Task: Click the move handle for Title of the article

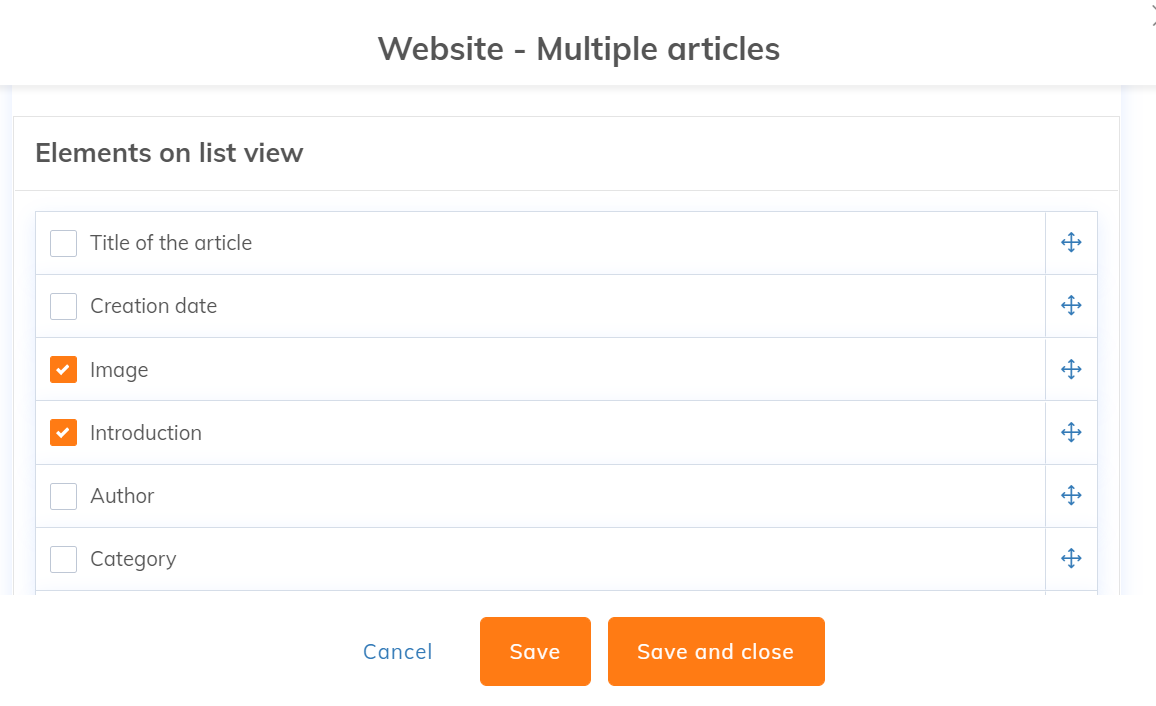Action: 1071,243
